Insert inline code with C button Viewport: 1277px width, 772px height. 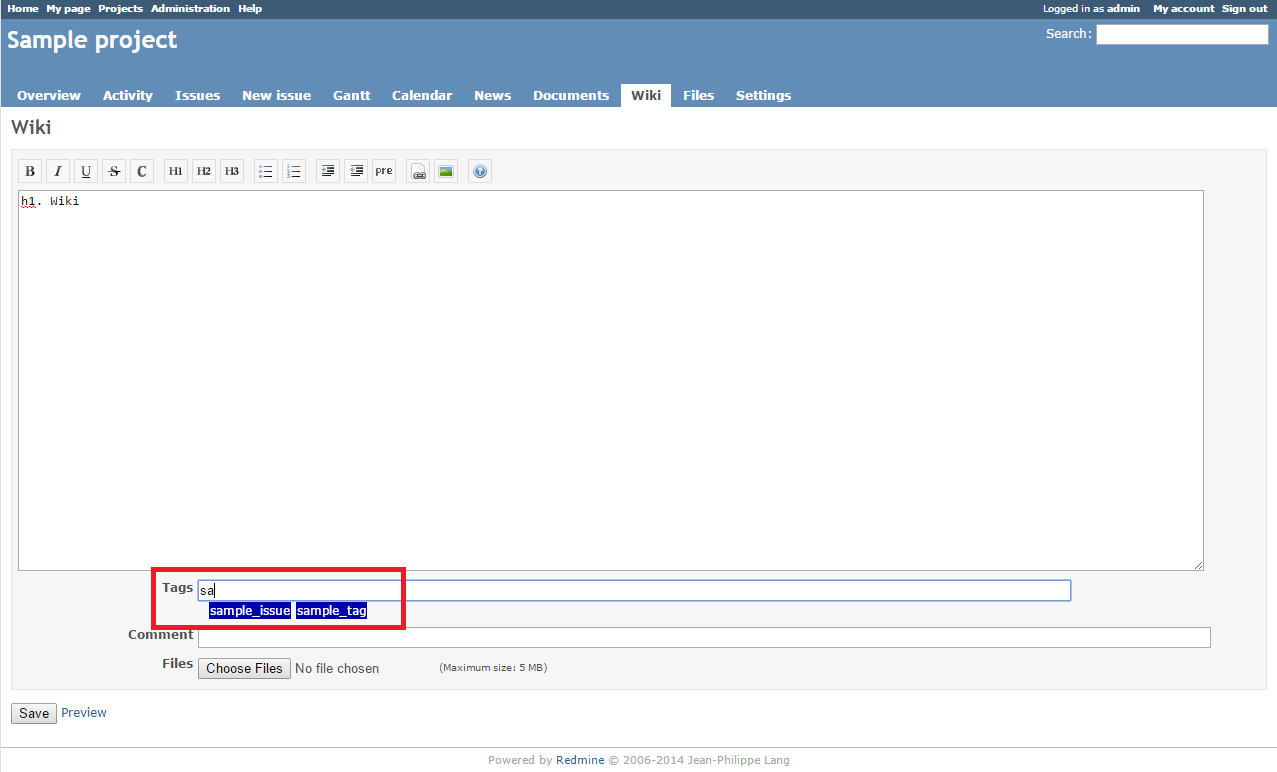[x=142, y=171]
